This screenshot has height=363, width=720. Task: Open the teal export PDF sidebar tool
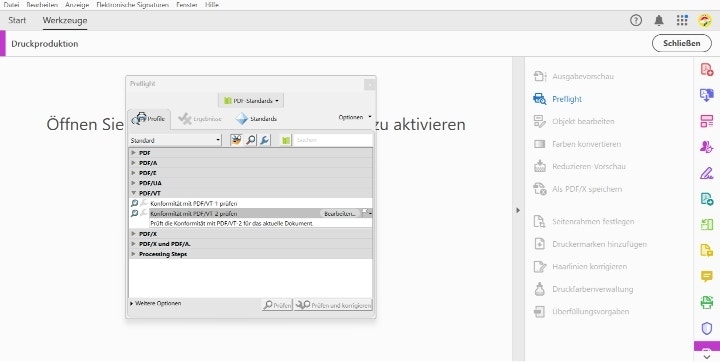(x=706, y=199)
